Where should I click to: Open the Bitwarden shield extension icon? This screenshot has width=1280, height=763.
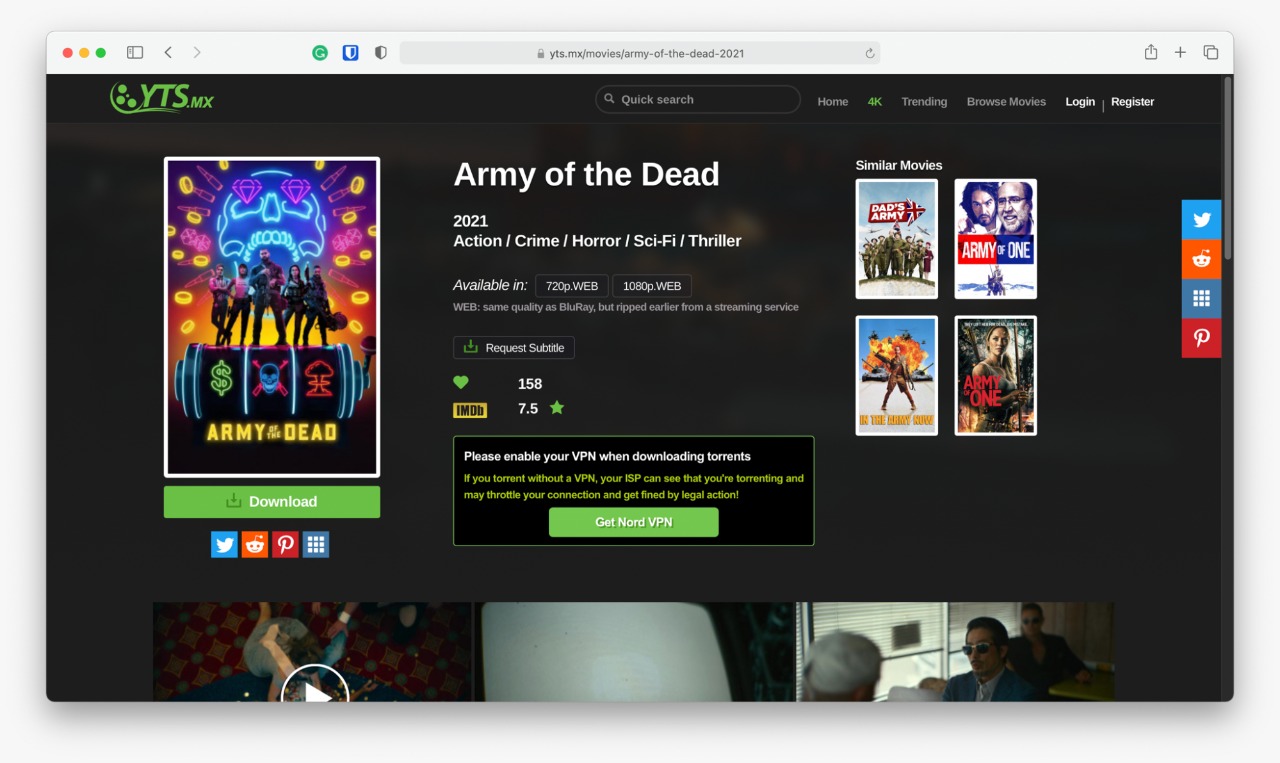(x=350, y=53)
